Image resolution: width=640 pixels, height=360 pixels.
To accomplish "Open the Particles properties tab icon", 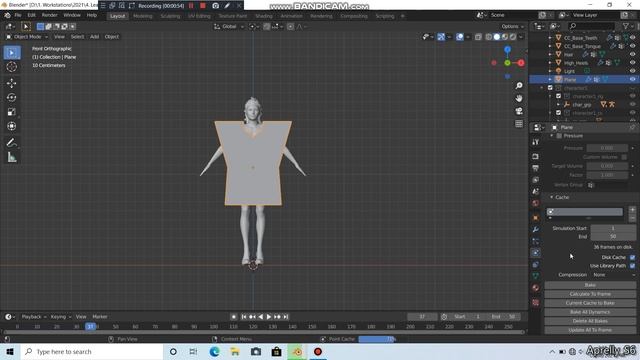I will [x=536, y=241].
